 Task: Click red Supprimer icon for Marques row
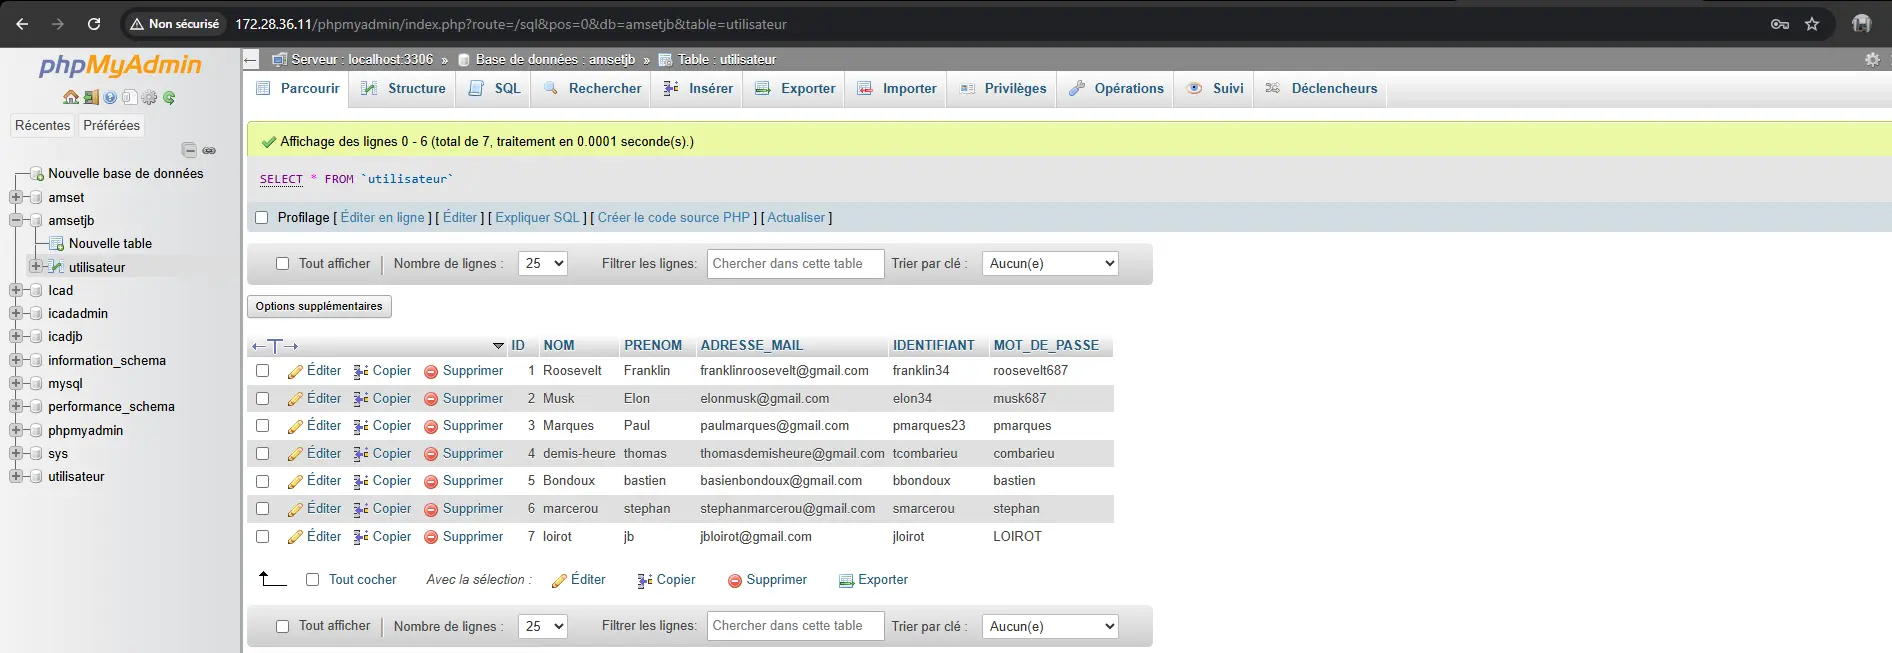point(431,426)
